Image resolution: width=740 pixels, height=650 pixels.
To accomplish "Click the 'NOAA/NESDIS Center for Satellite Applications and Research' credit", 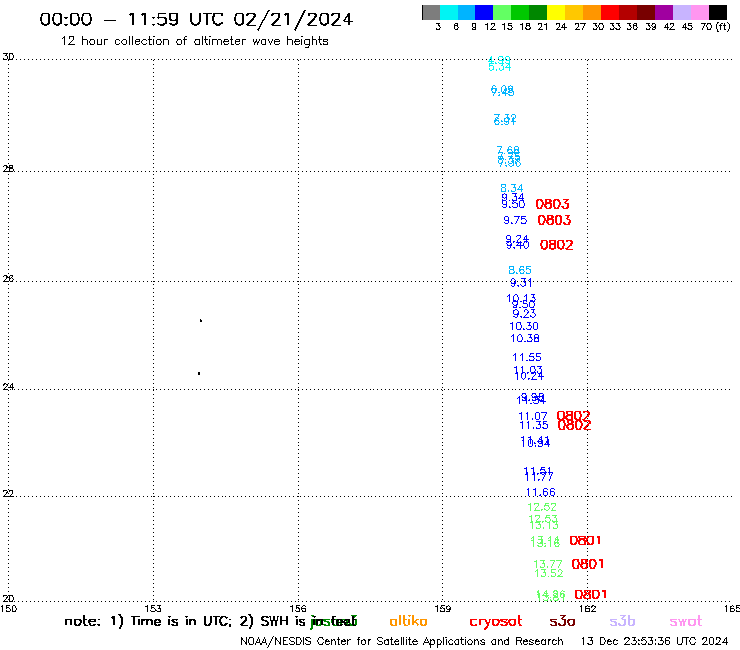I will click(402, 642).
